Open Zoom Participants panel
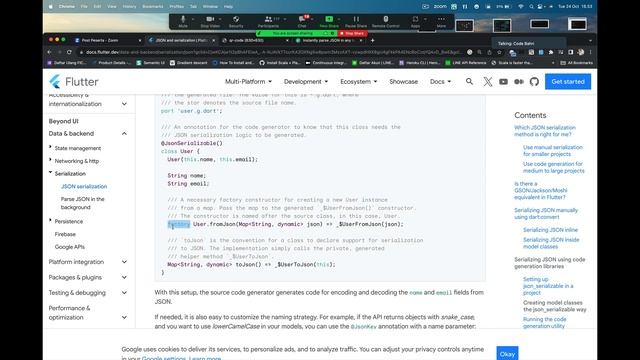Viewport: 640px width, 360px height. pyautogui.click(x=268, y=21)
